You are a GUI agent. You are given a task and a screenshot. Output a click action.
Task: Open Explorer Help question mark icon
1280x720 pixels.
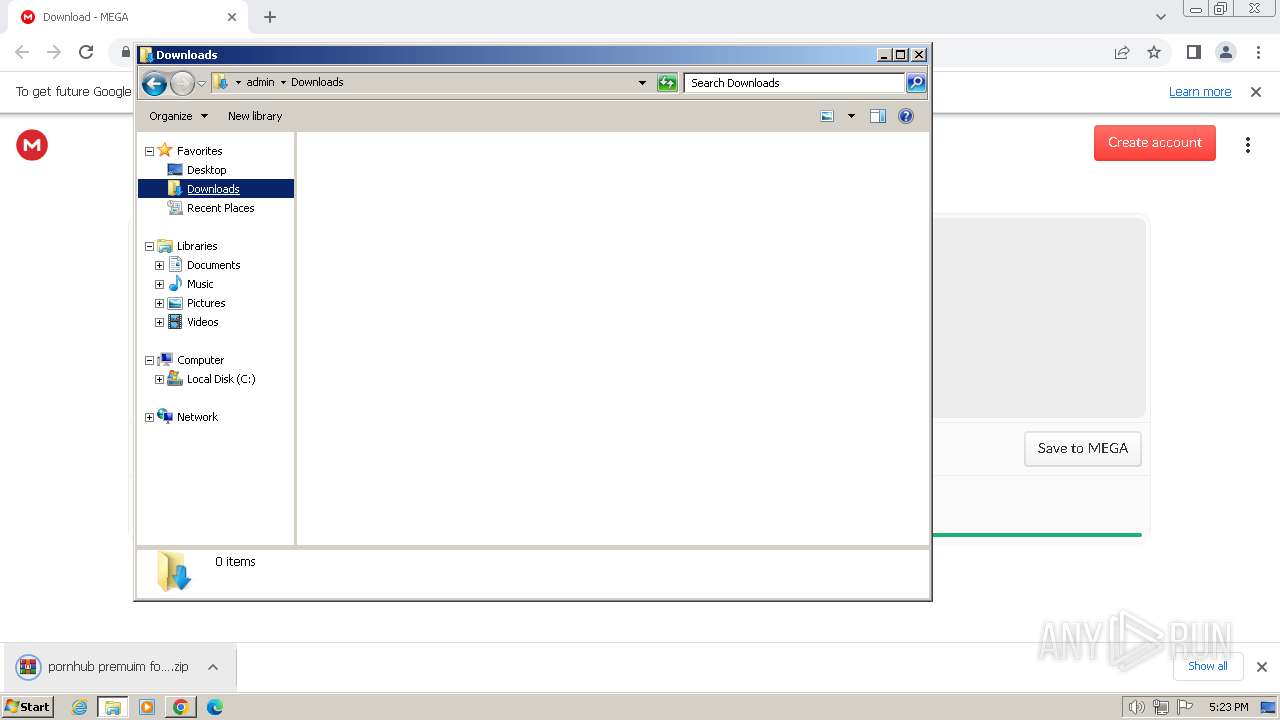tap(906, 116)
